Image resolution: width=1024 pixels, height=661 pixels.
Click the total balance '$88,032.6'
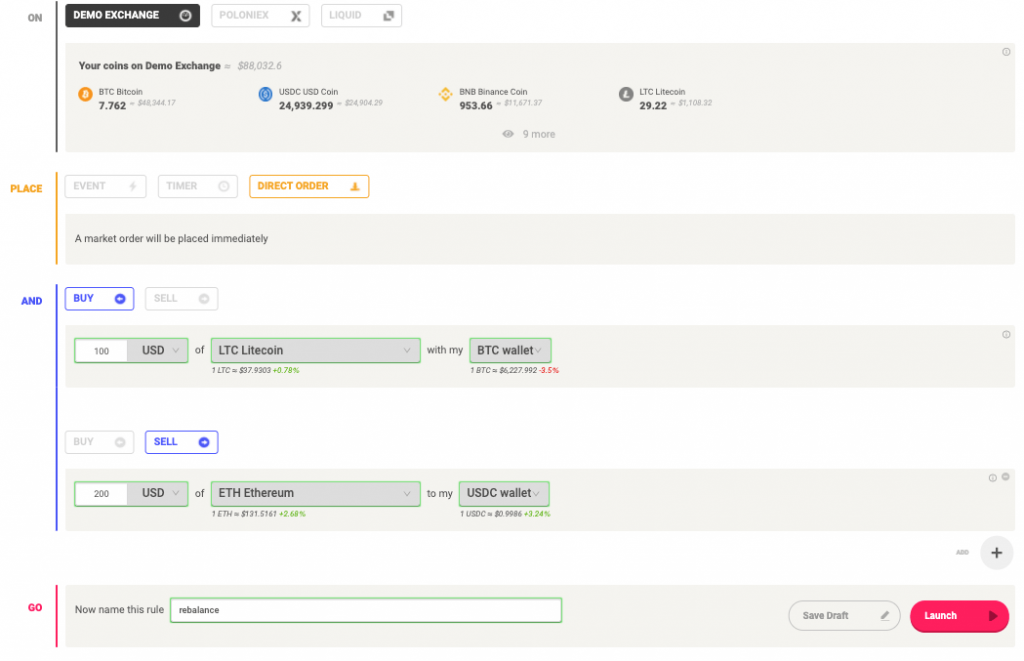click(259, 66)
